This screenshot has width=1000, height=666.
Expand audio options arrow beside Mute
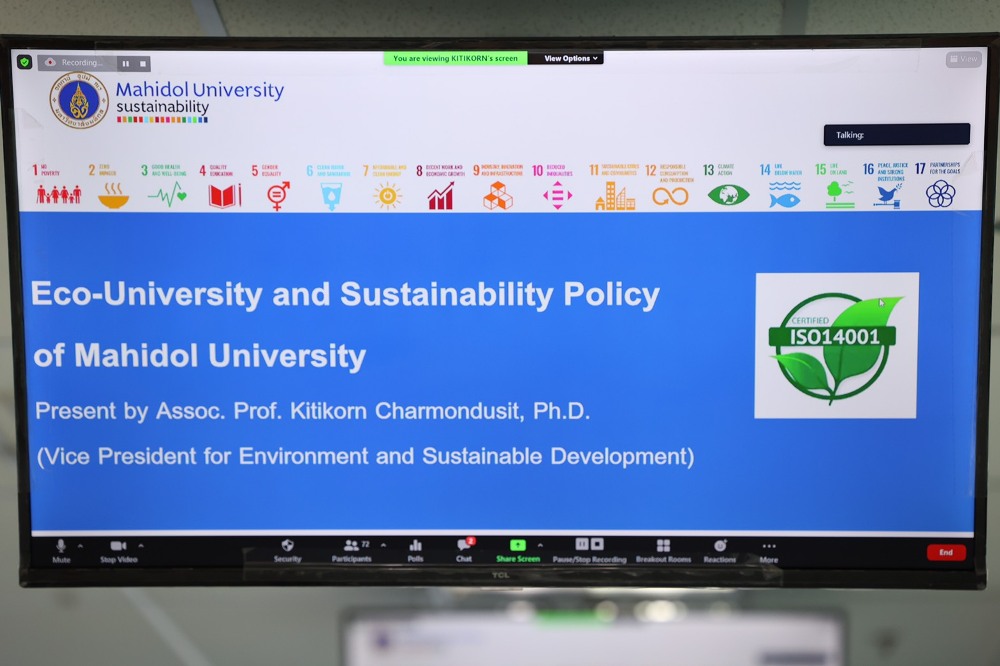tap(80, 545)
